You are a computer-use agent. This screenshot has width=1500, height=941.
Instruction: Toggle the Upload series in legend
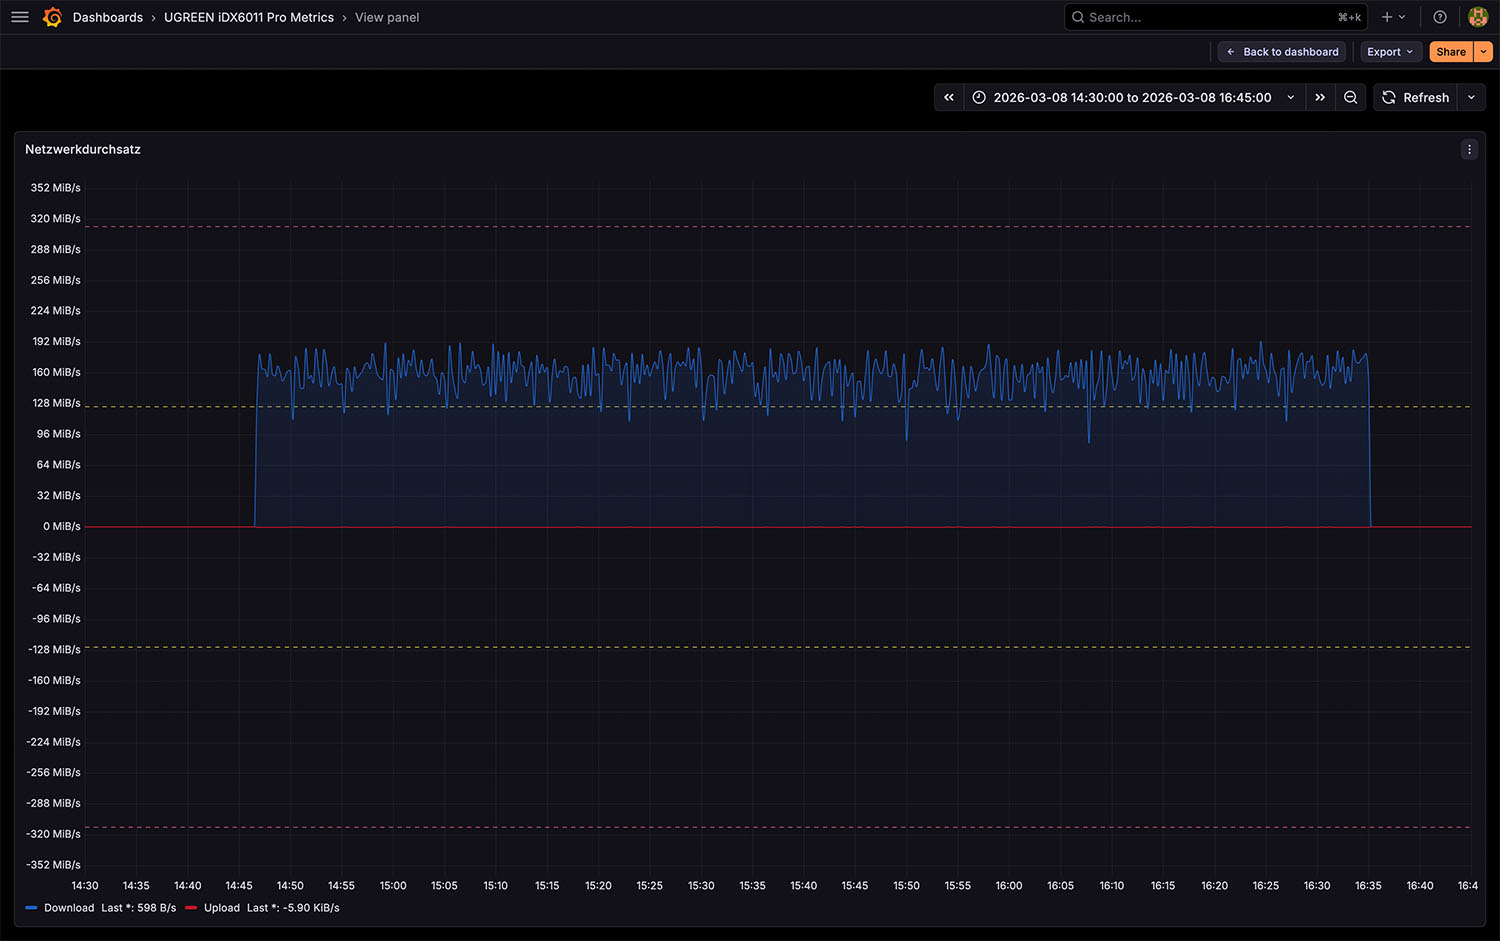(x=222, y=908)
